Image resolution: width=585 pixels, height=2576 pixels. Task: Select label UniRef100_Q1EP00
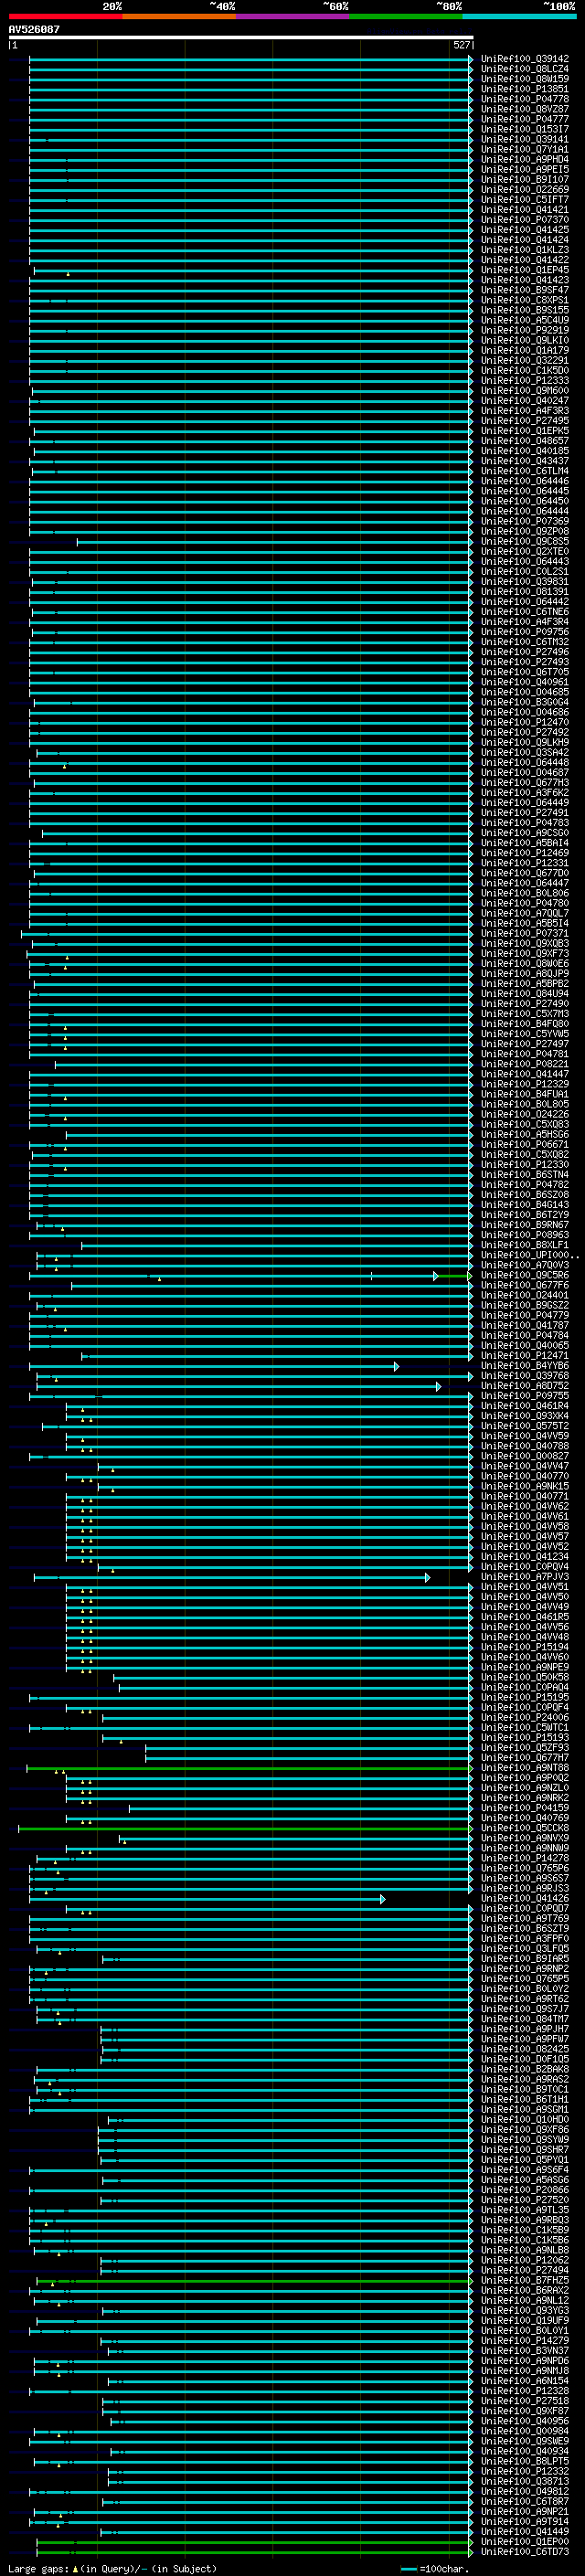coord(525,2541)
